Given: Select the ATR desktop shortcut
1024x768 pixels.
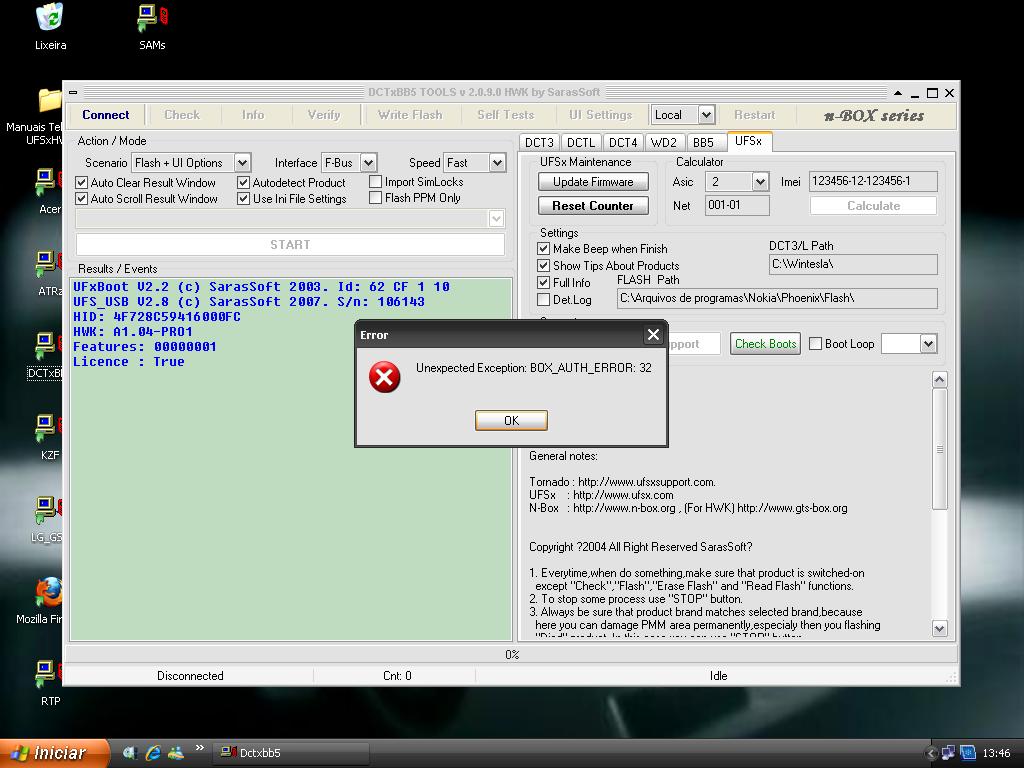Looking at the screenshot, I should point(48,264).
